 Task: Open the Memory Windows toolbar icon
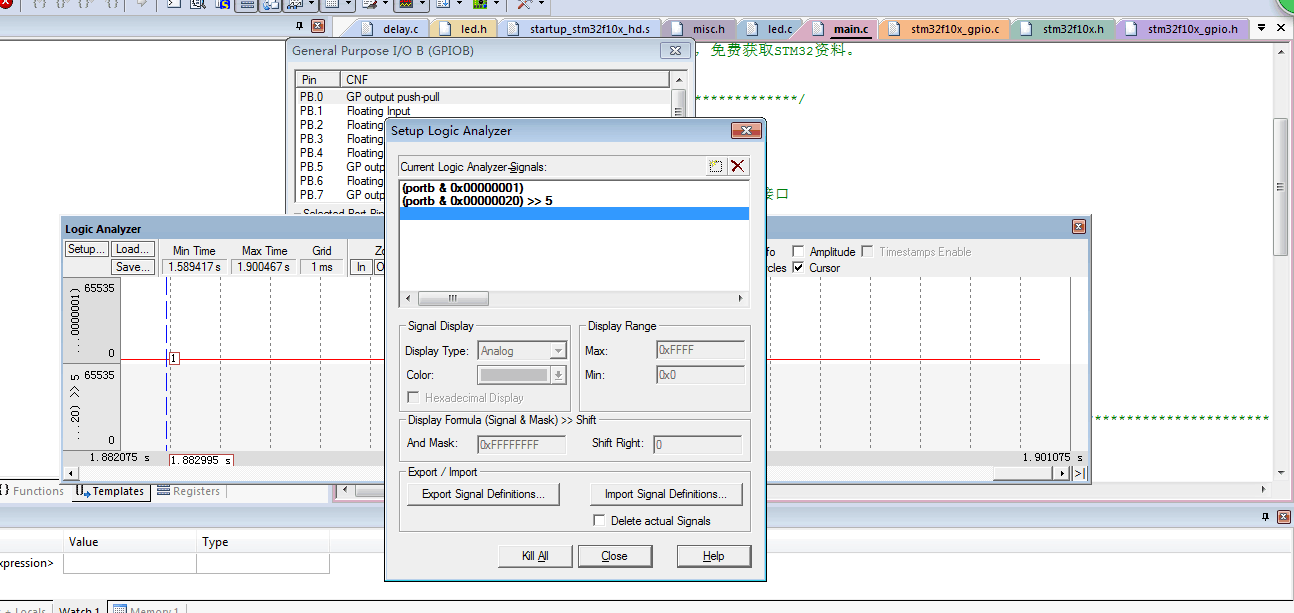click(x=331, y=4)
